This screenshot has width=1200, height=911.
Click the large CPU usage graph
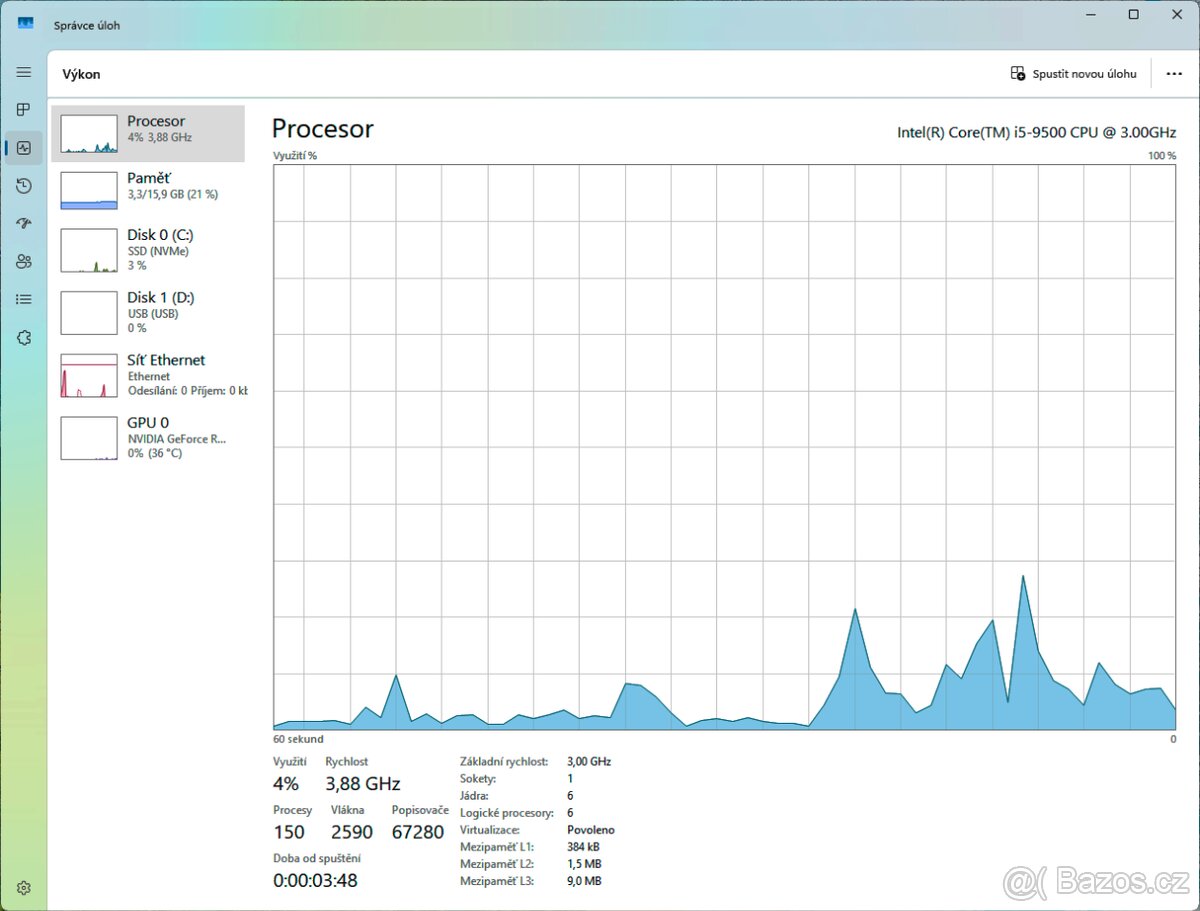point(725,446)
